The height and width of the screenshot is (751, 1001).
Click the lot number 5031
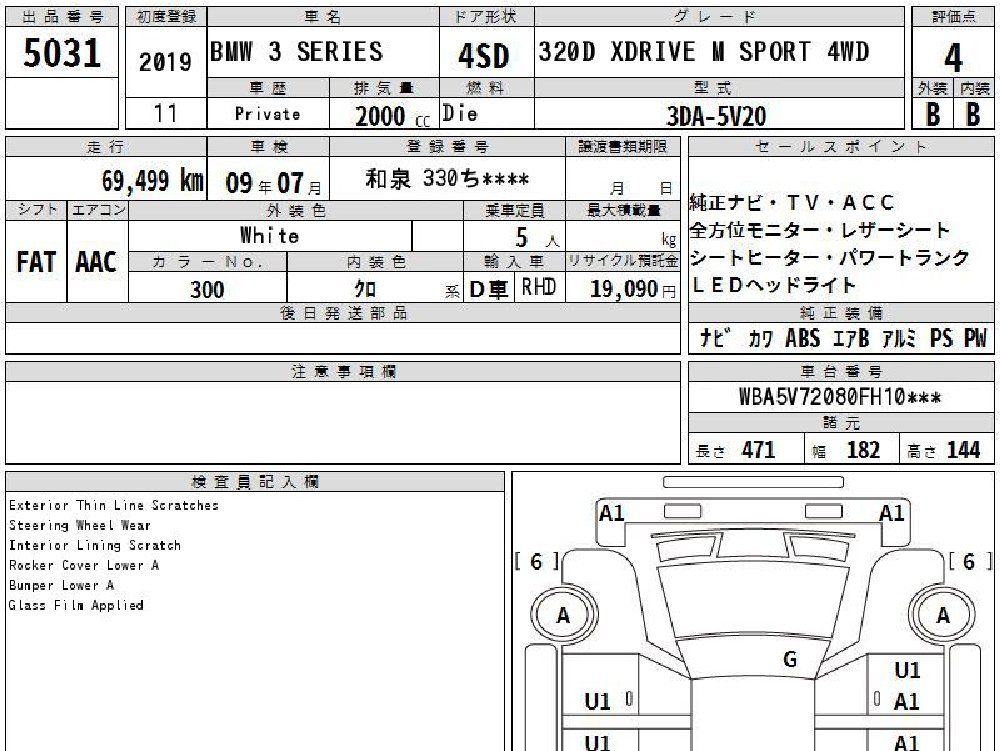(x=62, y=52)
